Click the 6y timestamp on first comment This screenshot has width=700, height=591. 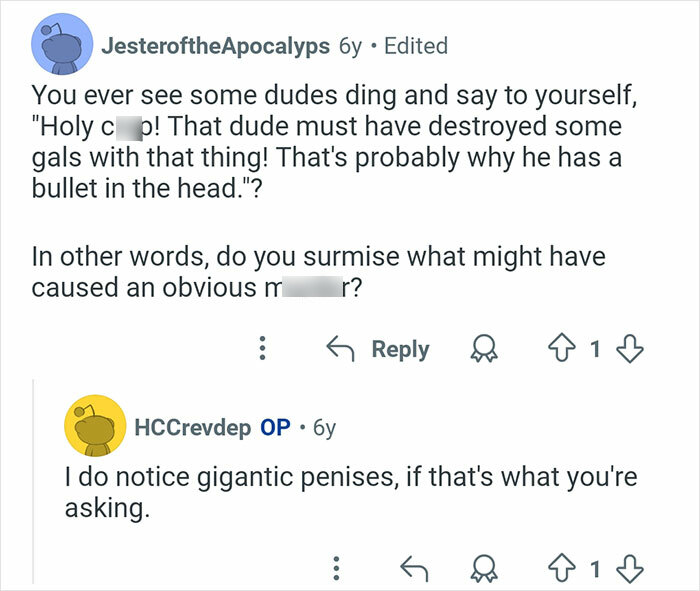click(x=350, y=46)
